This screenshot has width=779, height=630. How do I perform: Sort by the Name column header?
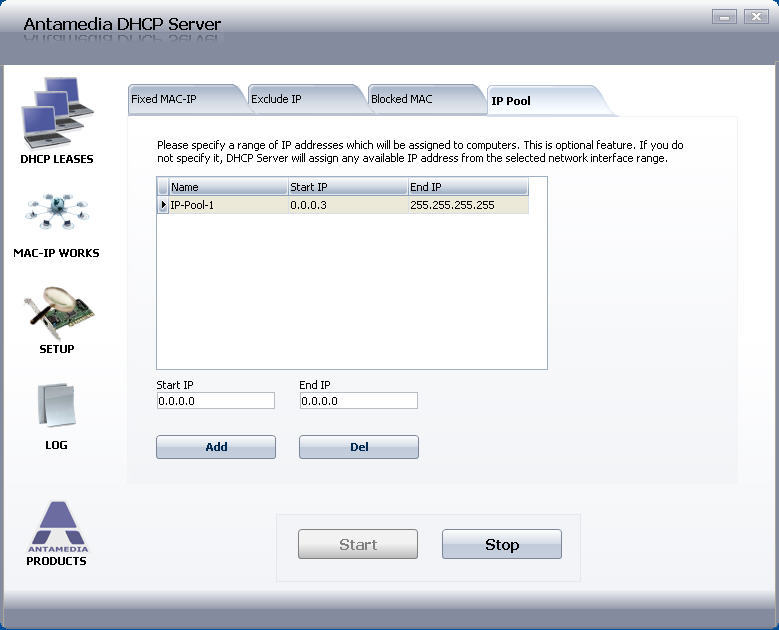point(227,187)
